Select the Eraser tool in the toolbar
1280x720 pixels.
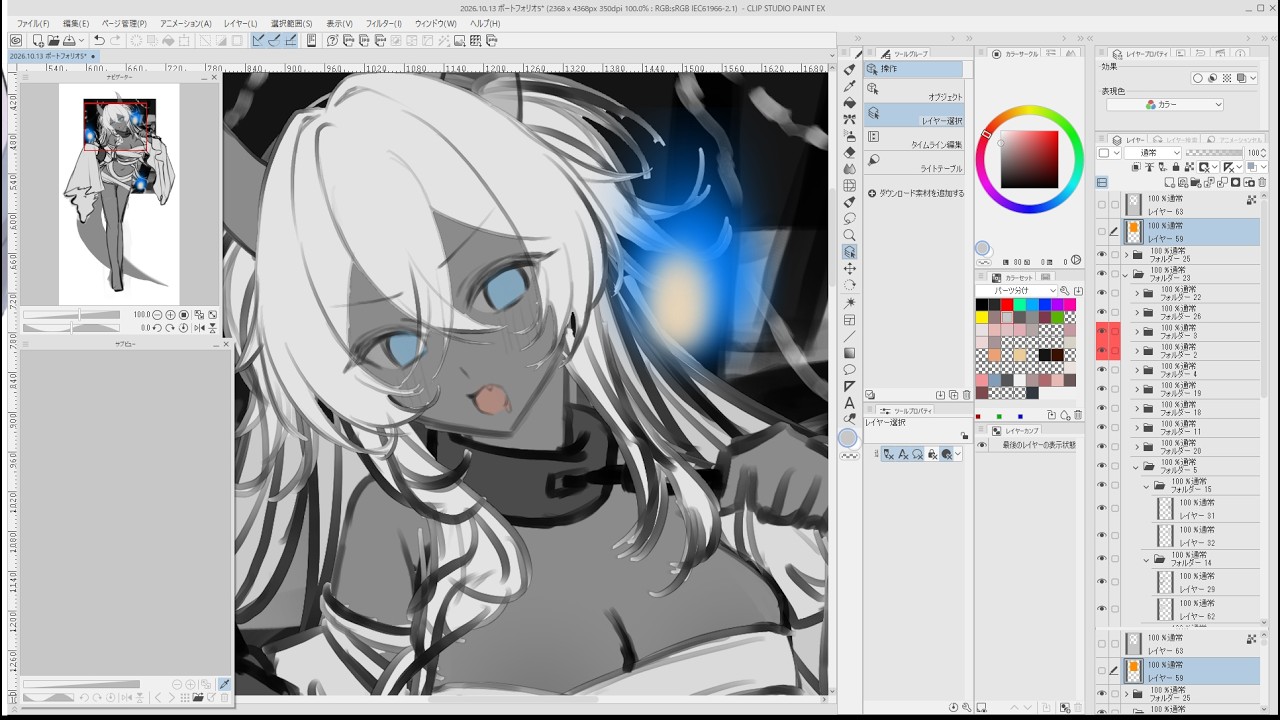pos(850,152)
